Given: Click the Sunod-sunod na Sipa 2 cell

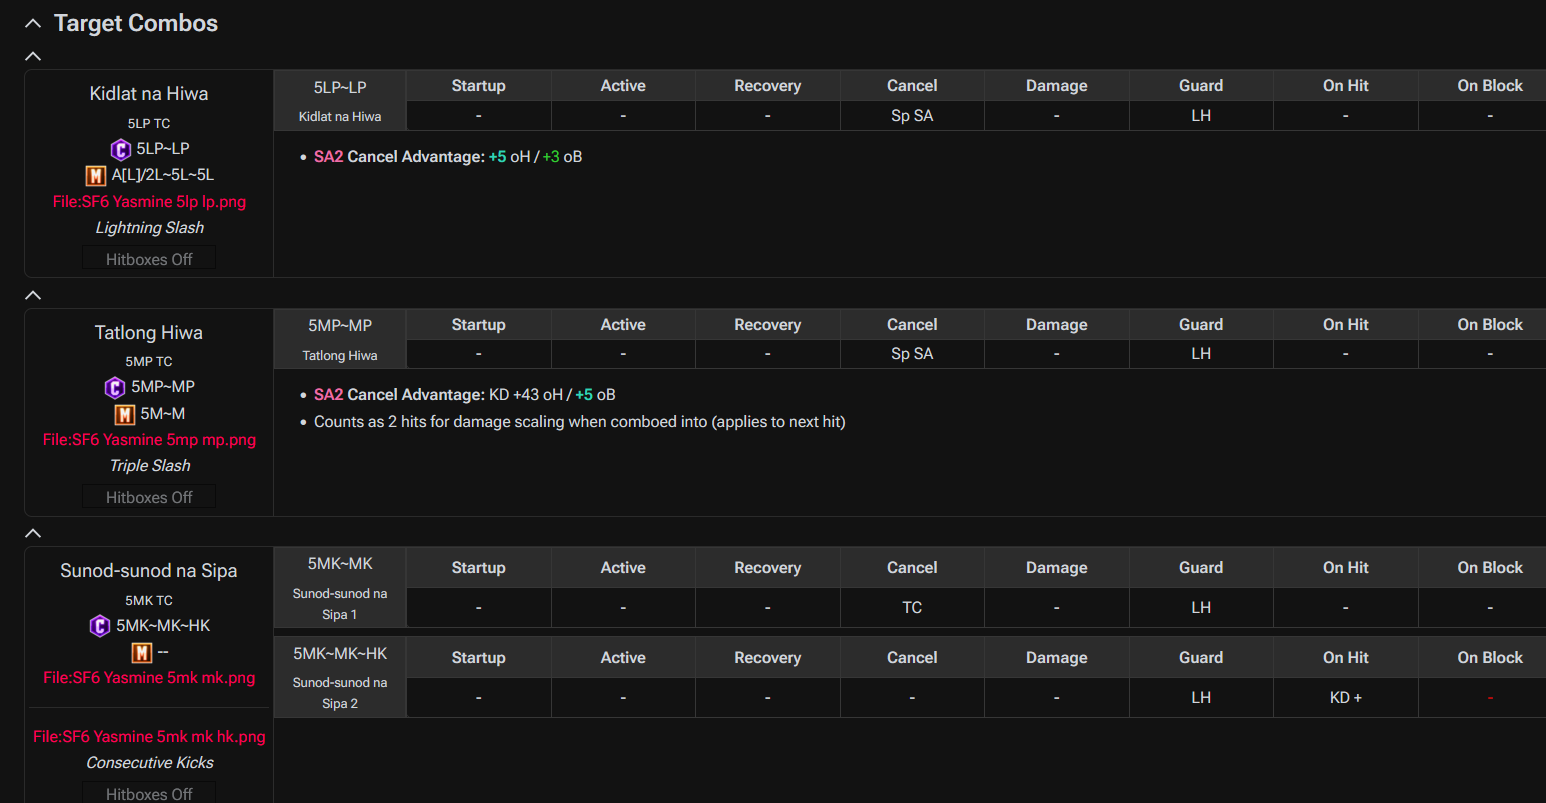Looking at the screenshot, I should (340, 693).
